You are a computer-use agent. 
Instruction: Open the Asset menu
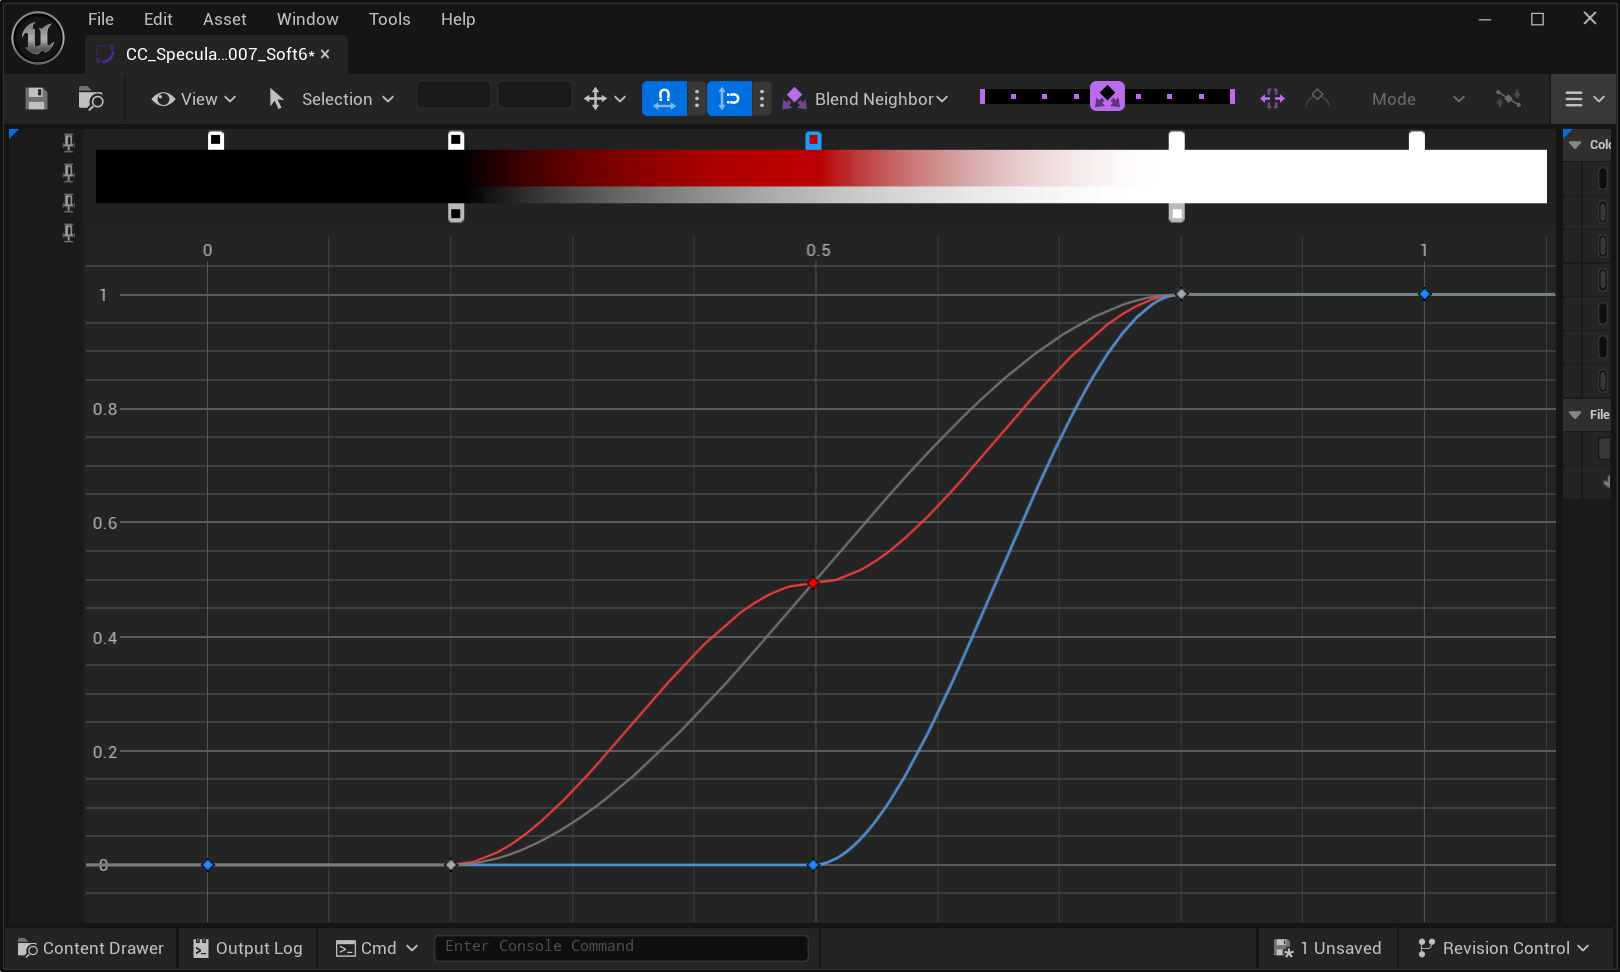224,19
